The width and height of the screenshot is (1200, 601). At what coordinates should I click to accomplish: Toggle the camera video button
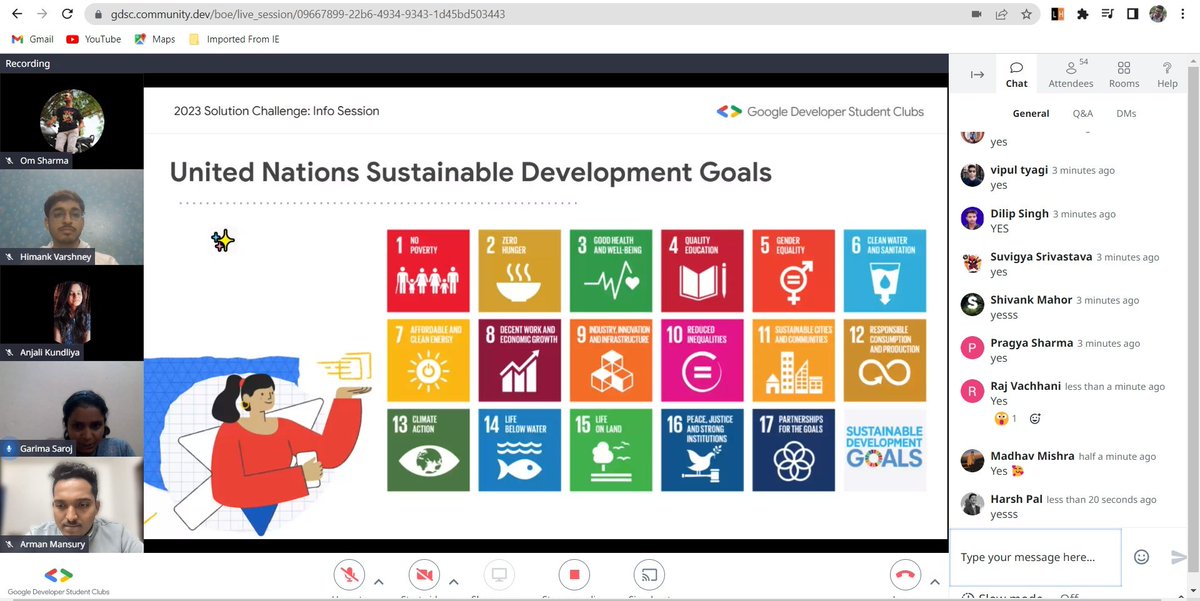click(x=424, y=575)
